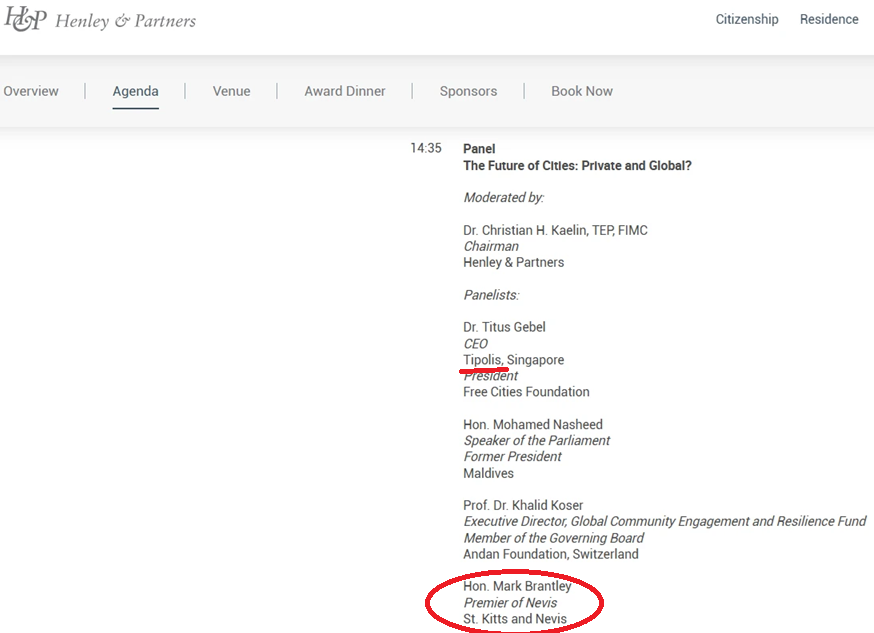This screenshot has height=633, width=874.
Task: Click the 'Tipolis, Singapore' line
Action: tap(513, 360)
